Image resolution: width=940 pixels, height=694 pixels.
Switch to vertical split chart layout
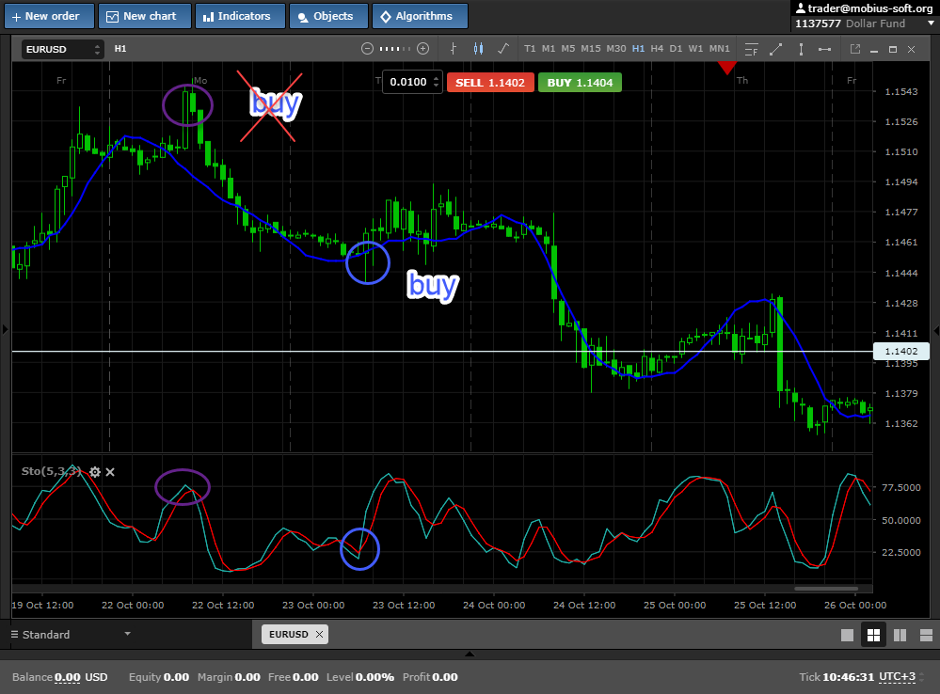click(x=900, y=635)
